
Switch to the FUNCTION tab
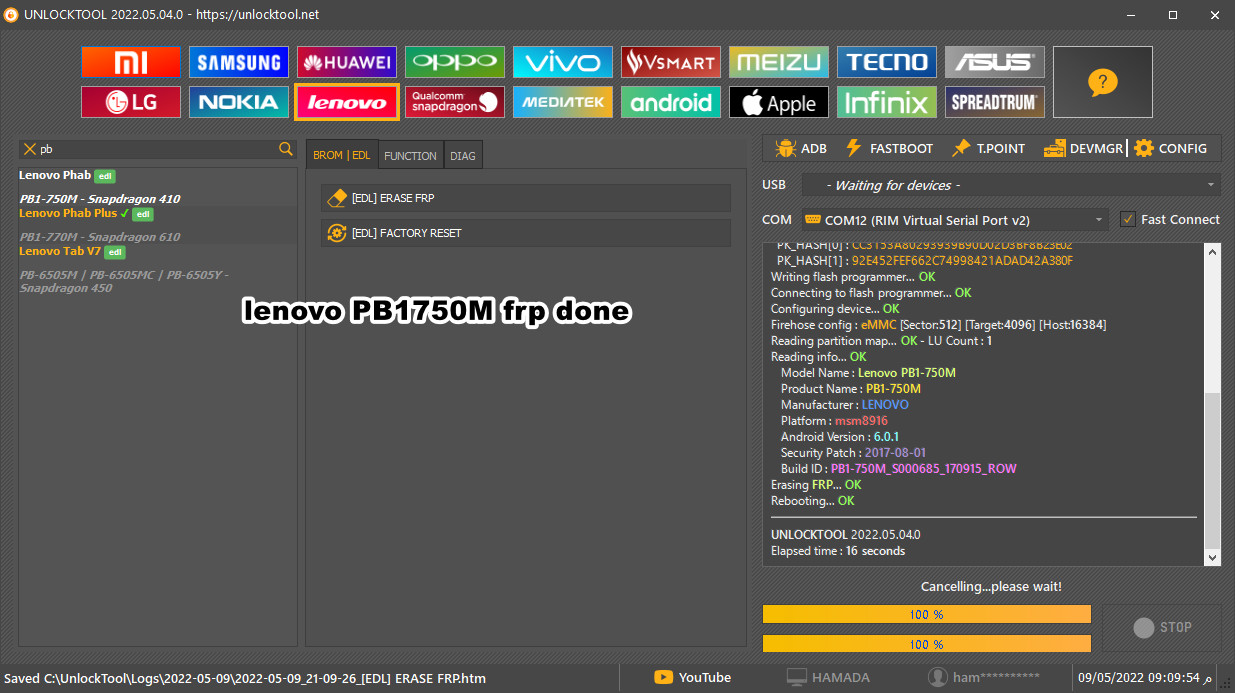click(411, 155)
